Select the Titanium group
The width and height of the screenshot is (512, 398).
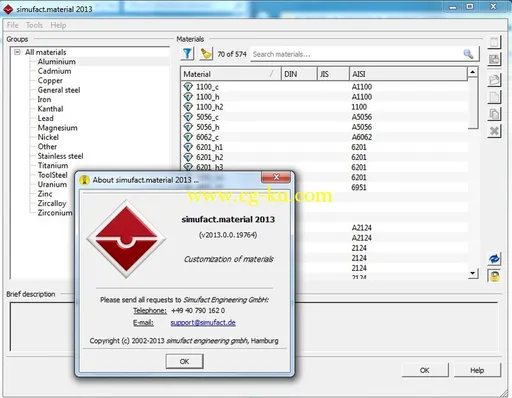pyautogui.click(x=53, y=165)
